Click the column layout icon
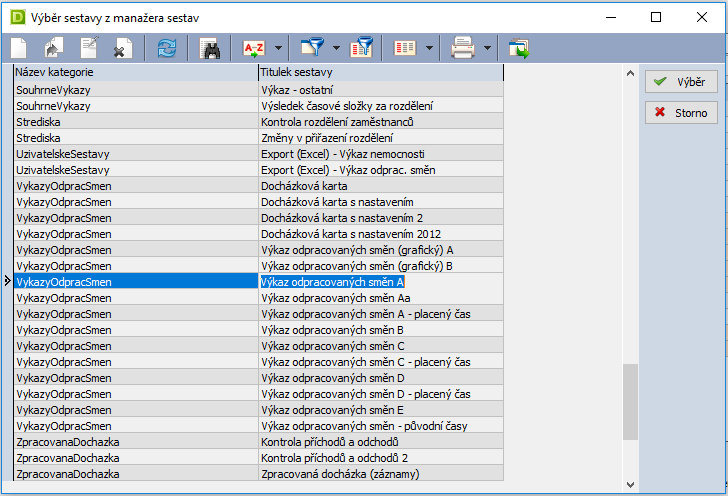 pos(405,48)
